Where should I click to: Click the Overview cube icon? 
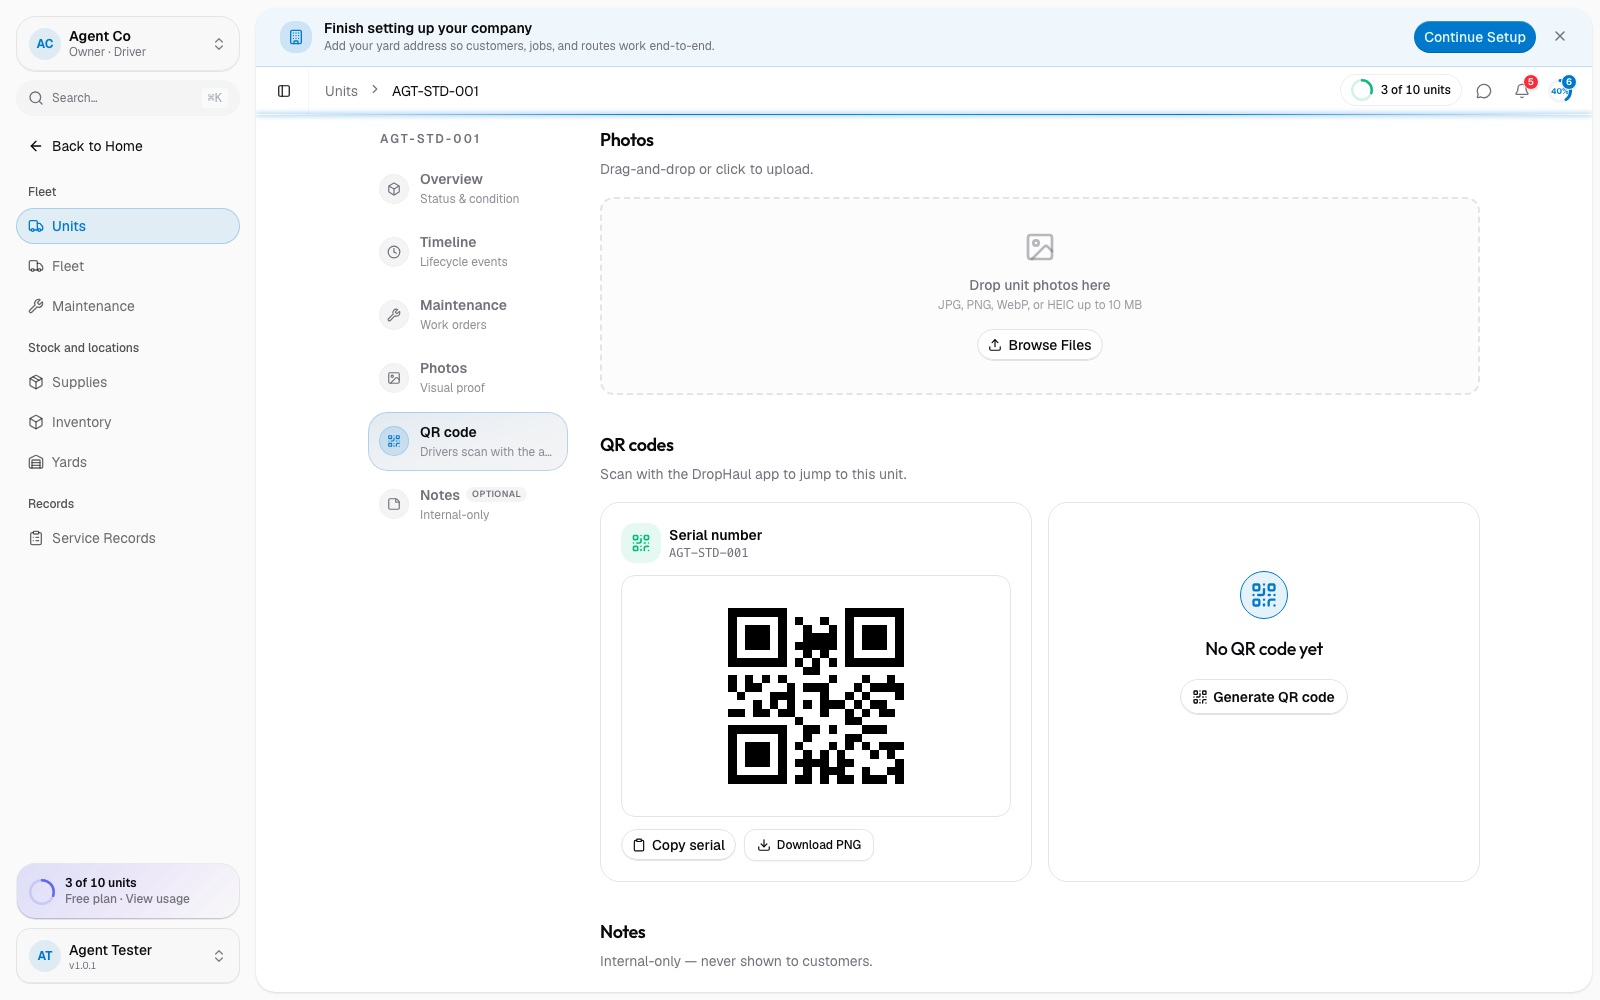click(394, 189)
